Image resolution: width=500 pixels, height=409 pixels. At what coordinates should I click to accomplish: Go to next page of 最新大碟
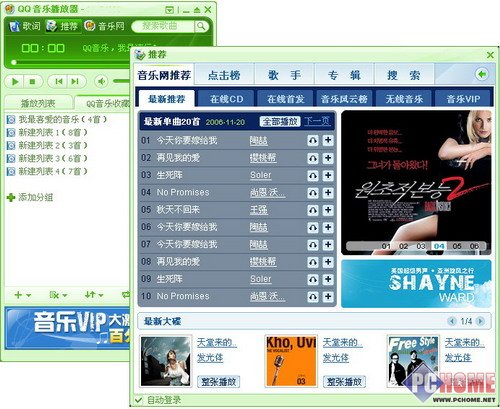click(480, 321)
